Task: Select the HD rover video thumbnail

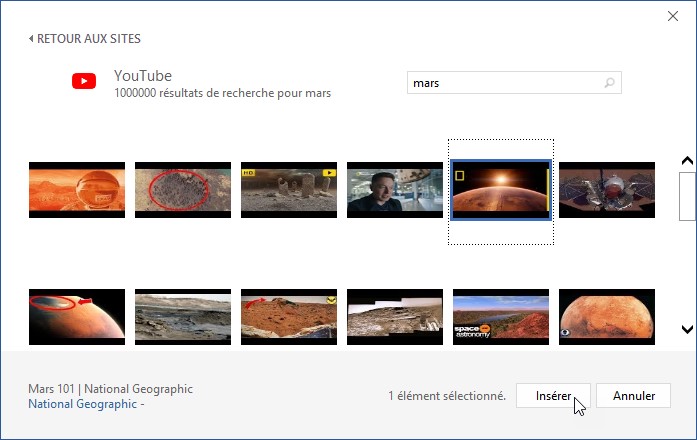Action: click(x=289, y=190)
